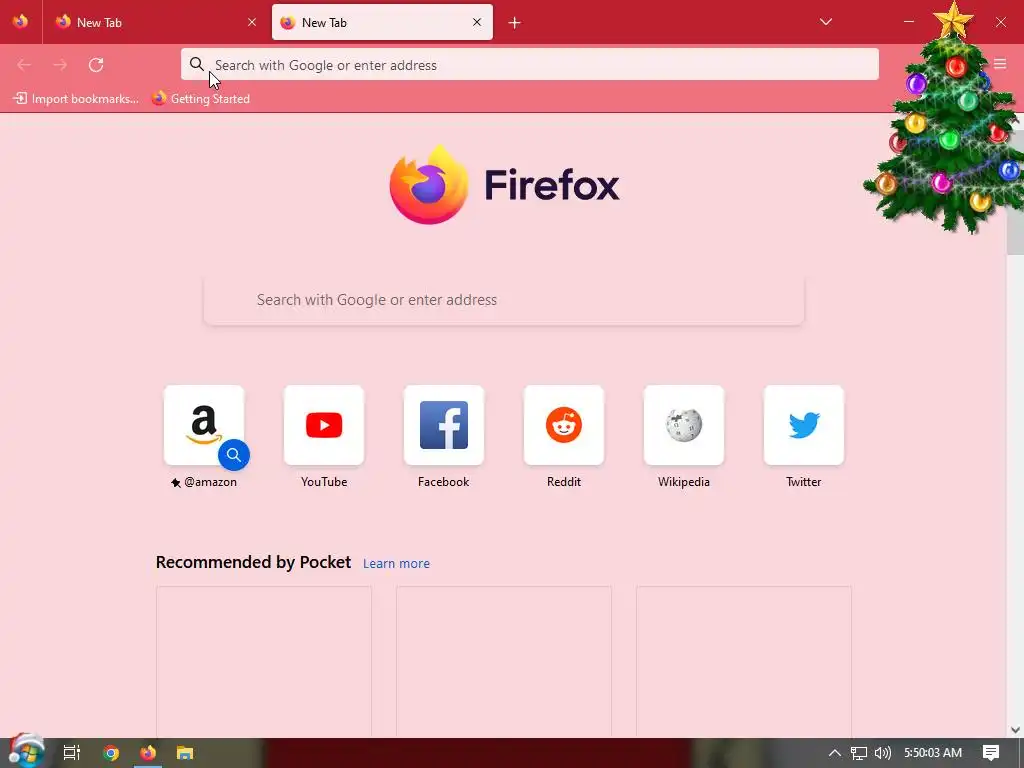This screenshot has height=768, width=1024.
Task: Open the Twitter shortcut tile
Action: (803, 425)
